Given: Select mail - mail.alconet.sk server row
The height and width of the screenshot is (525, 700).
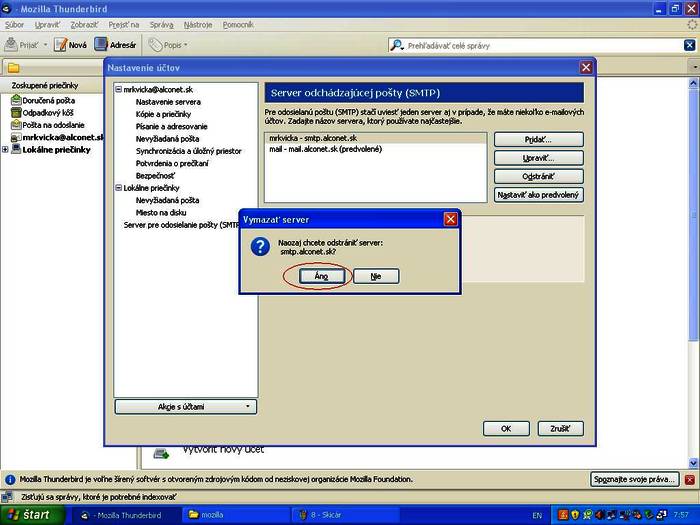Looking at the screenshot, I should [x=375, y=149].
